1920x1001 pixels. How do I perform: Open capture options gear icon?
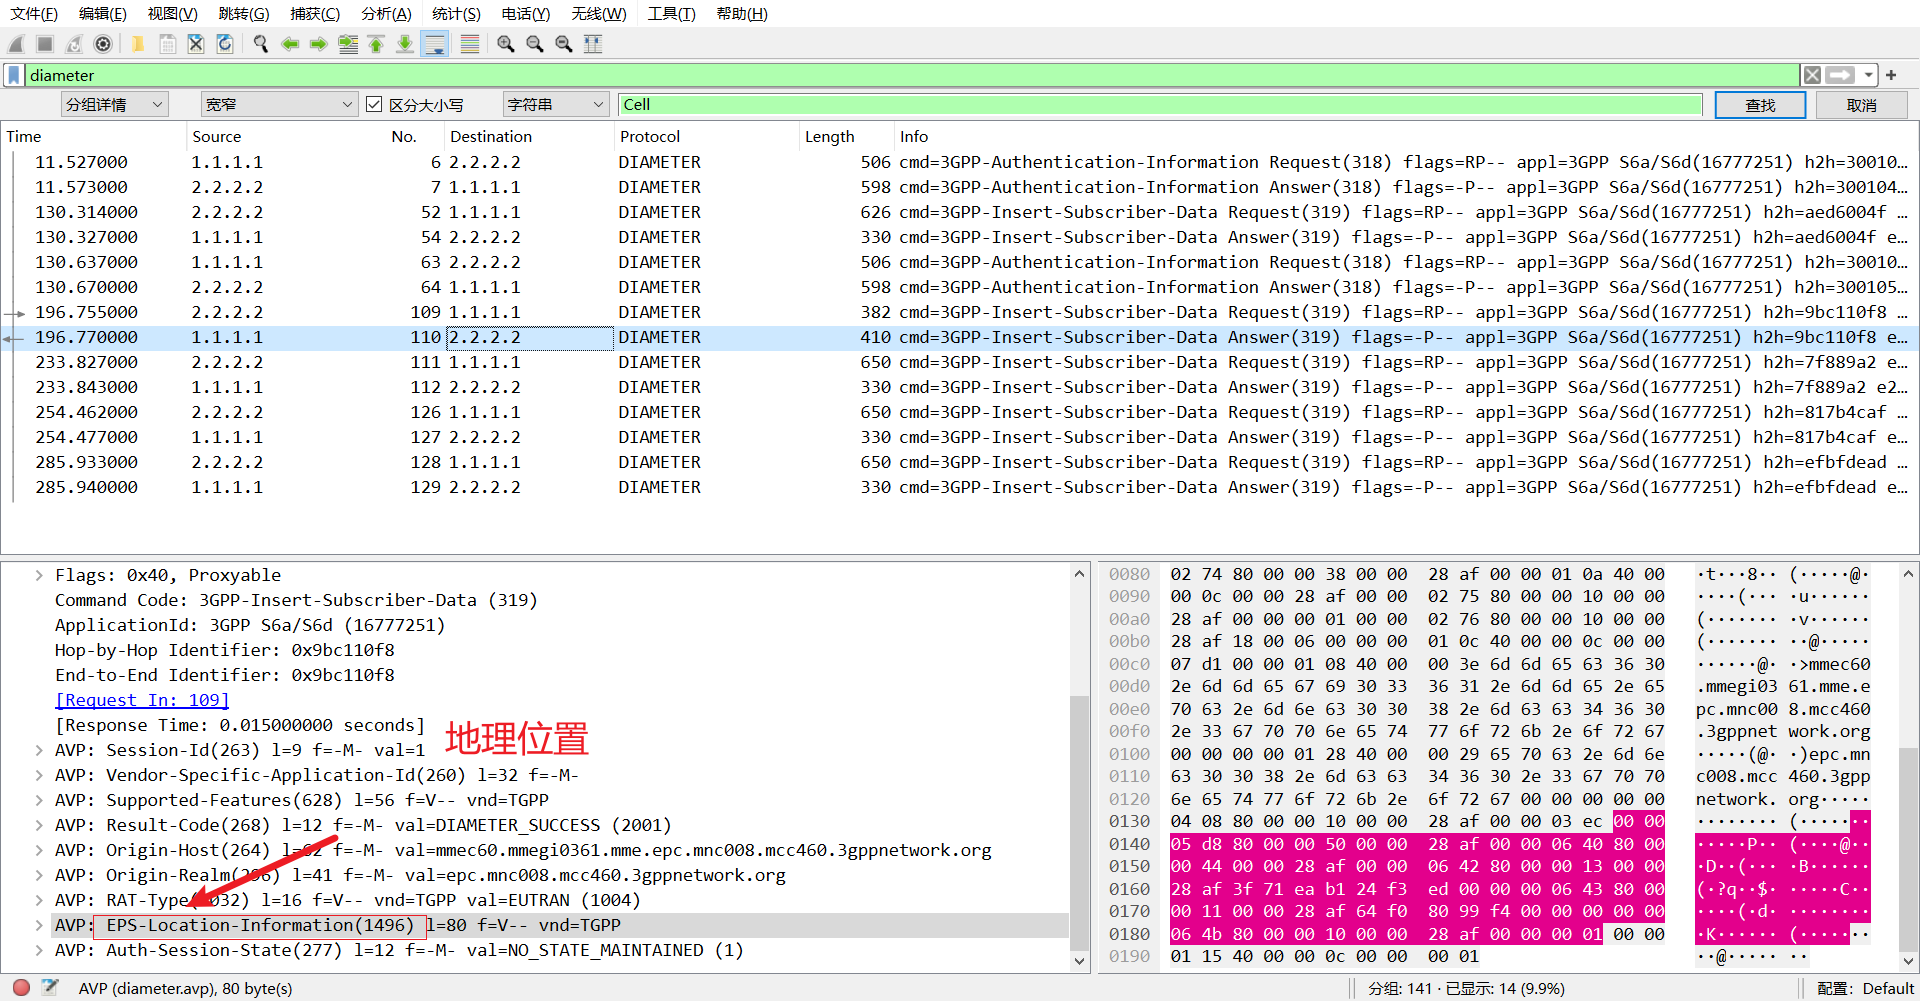103,44
